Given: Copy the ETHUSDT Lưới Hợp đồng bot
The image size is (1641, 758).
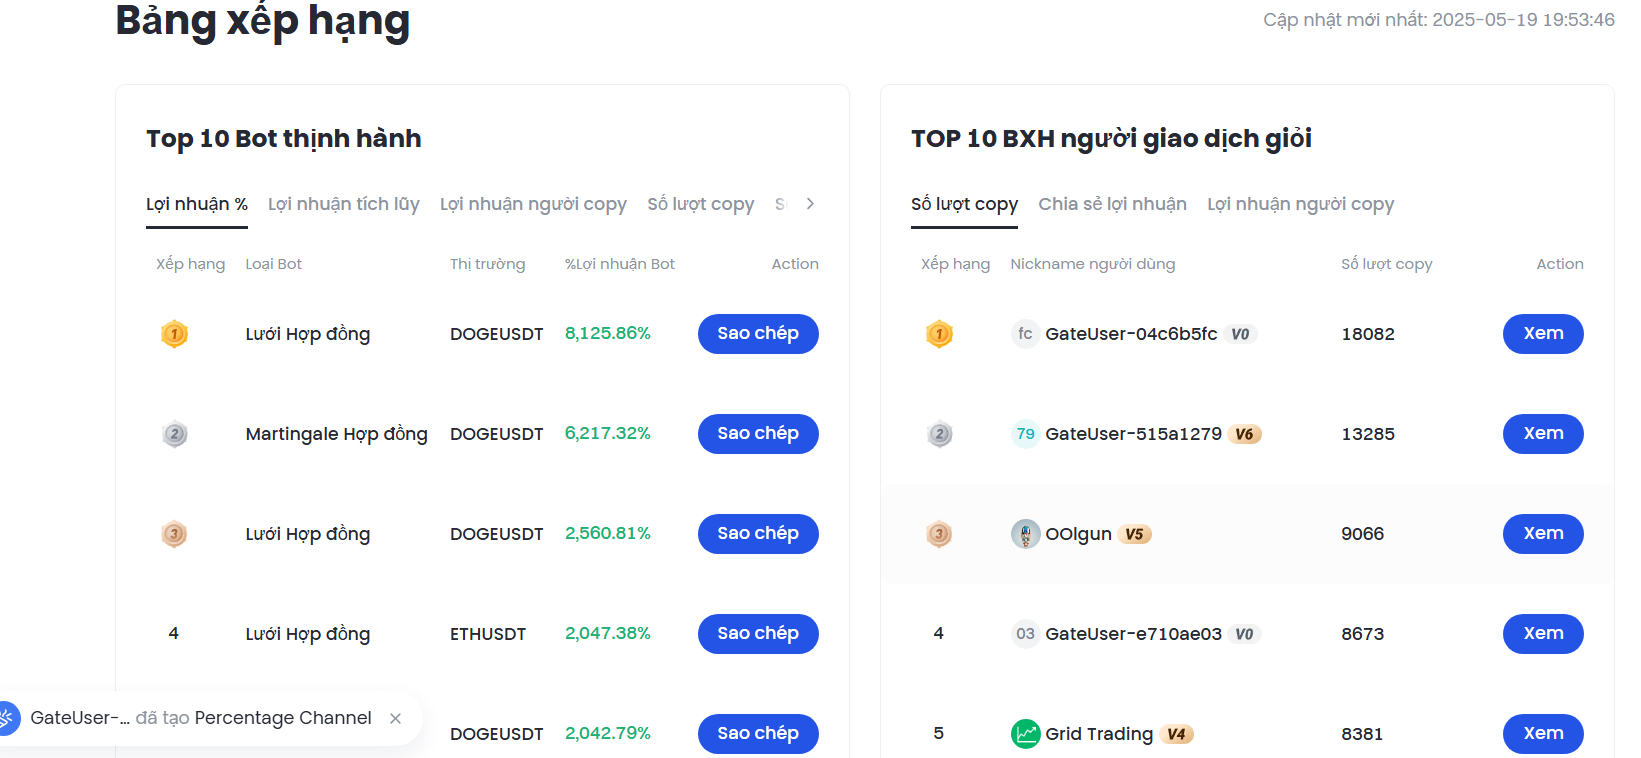Looking at the screenshot, I should point(757,634).
